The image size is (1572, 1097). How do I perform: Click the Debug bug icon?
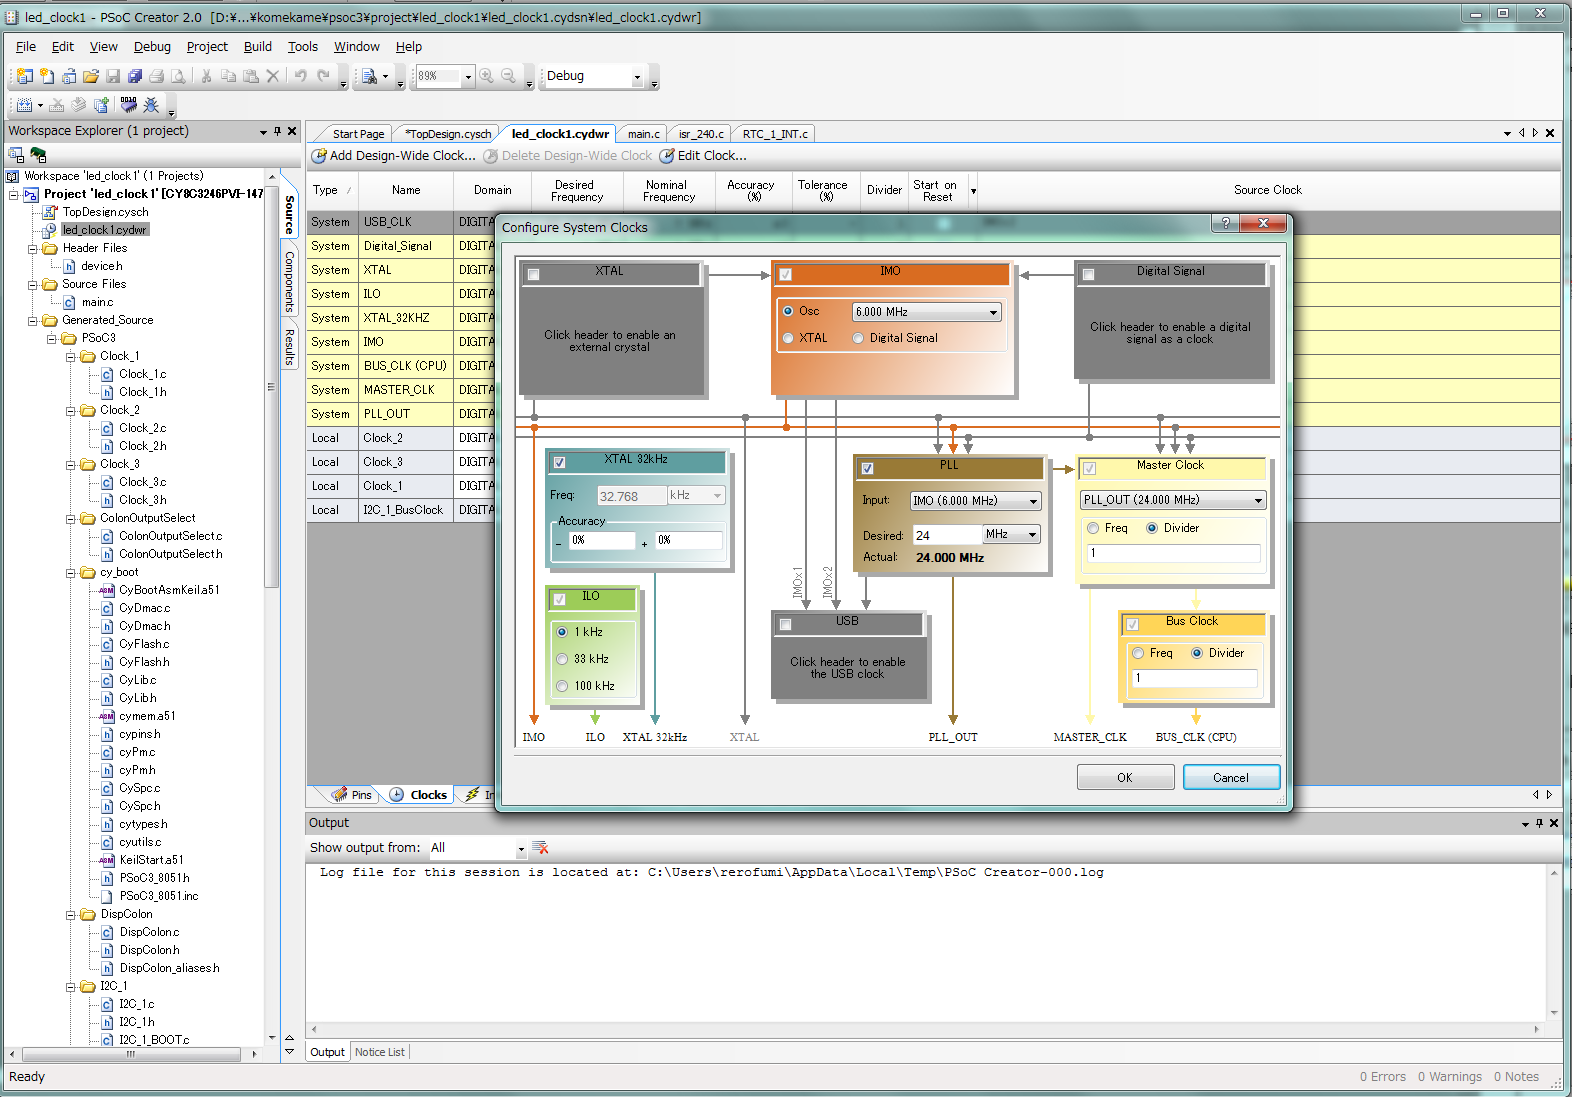pos(151,105)
